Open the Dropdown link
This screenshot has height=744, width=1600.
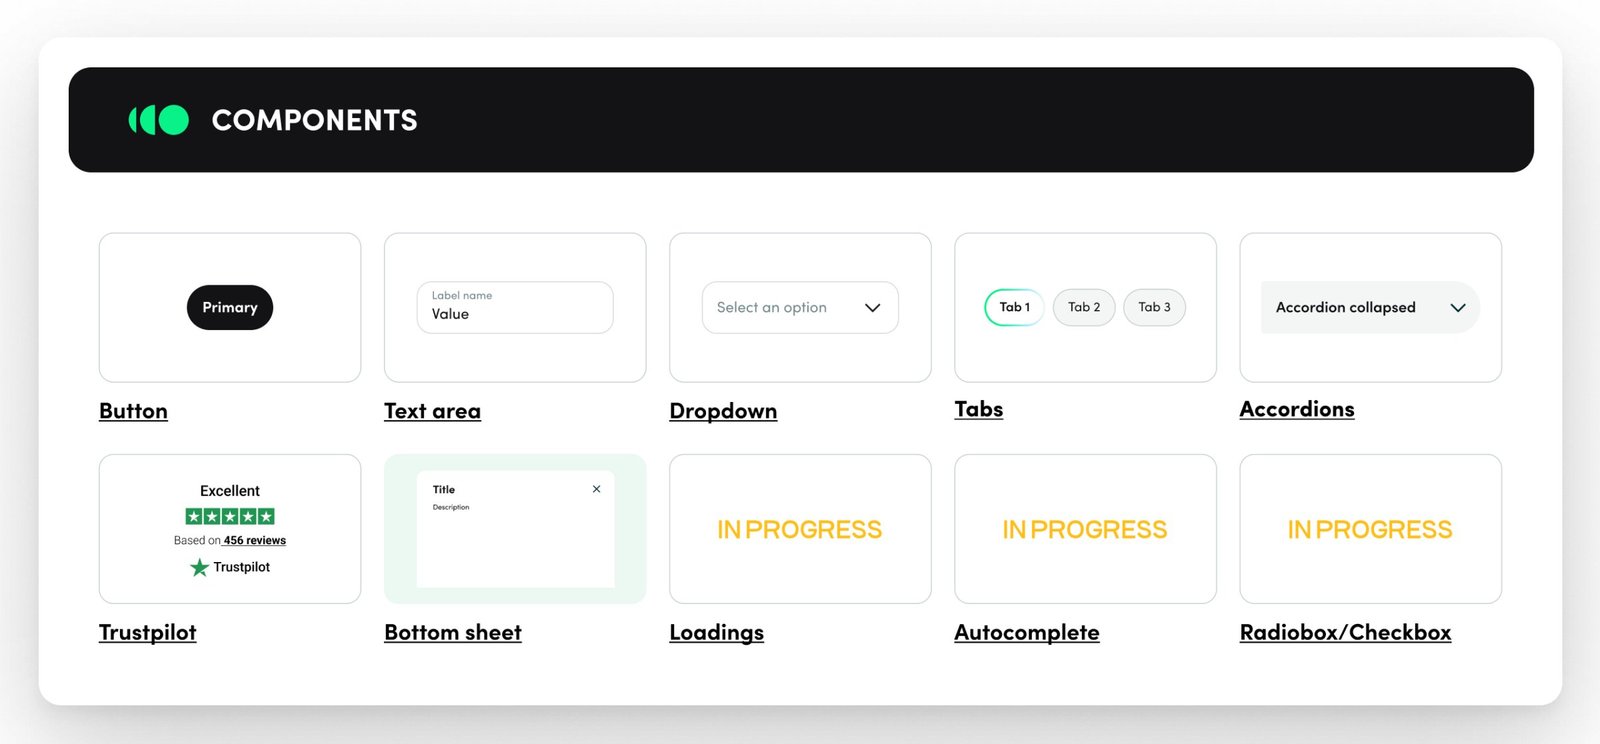[723, 411]
